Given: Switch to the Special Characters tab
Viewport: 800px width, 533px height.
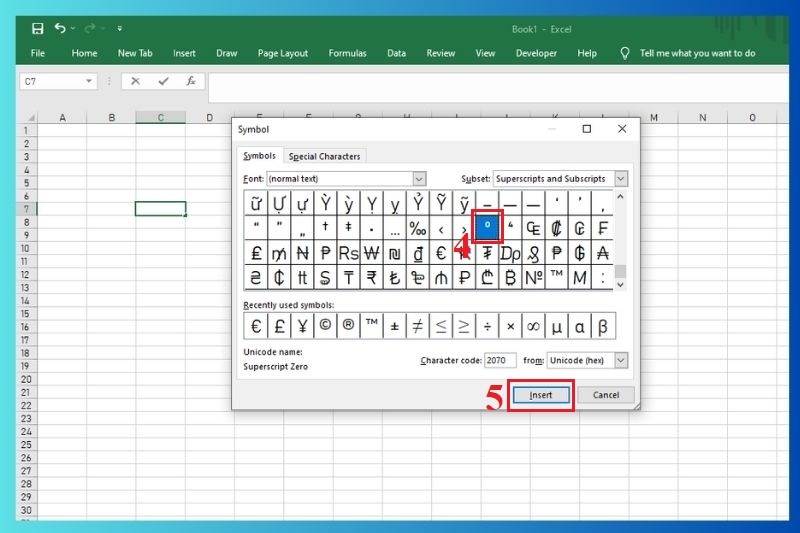Looking at the screenshot, I should 324,156.
